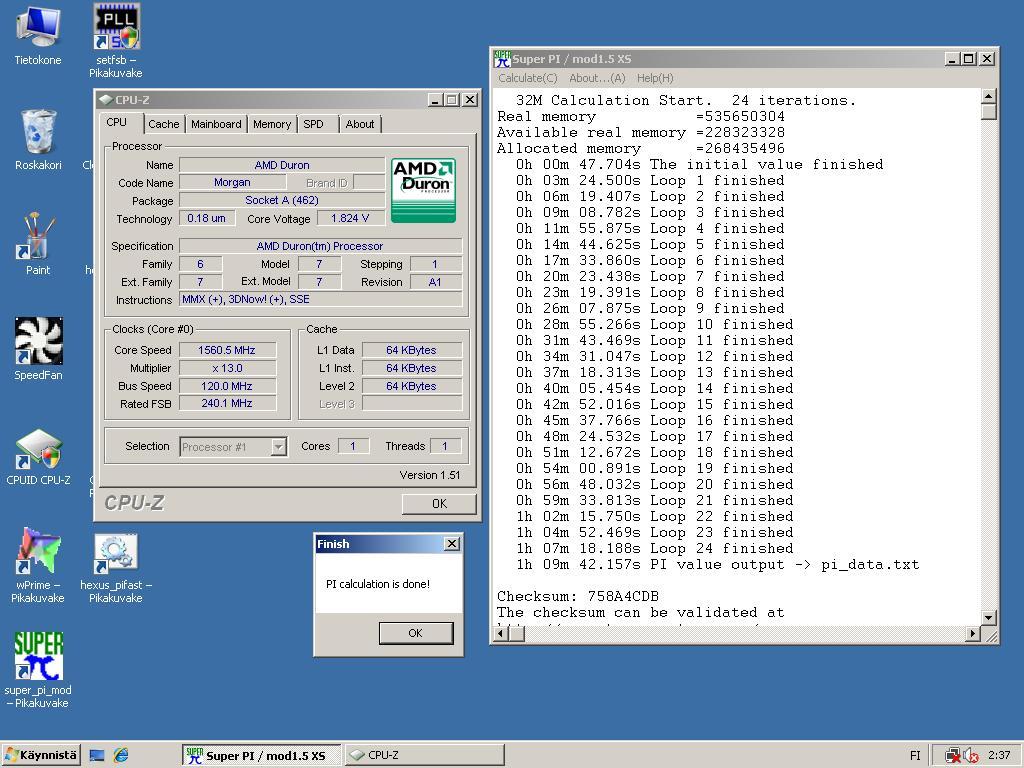The image size is (1024, 768).
Task: Click the 32M Calculation Start line
Action: pos(686,101)
